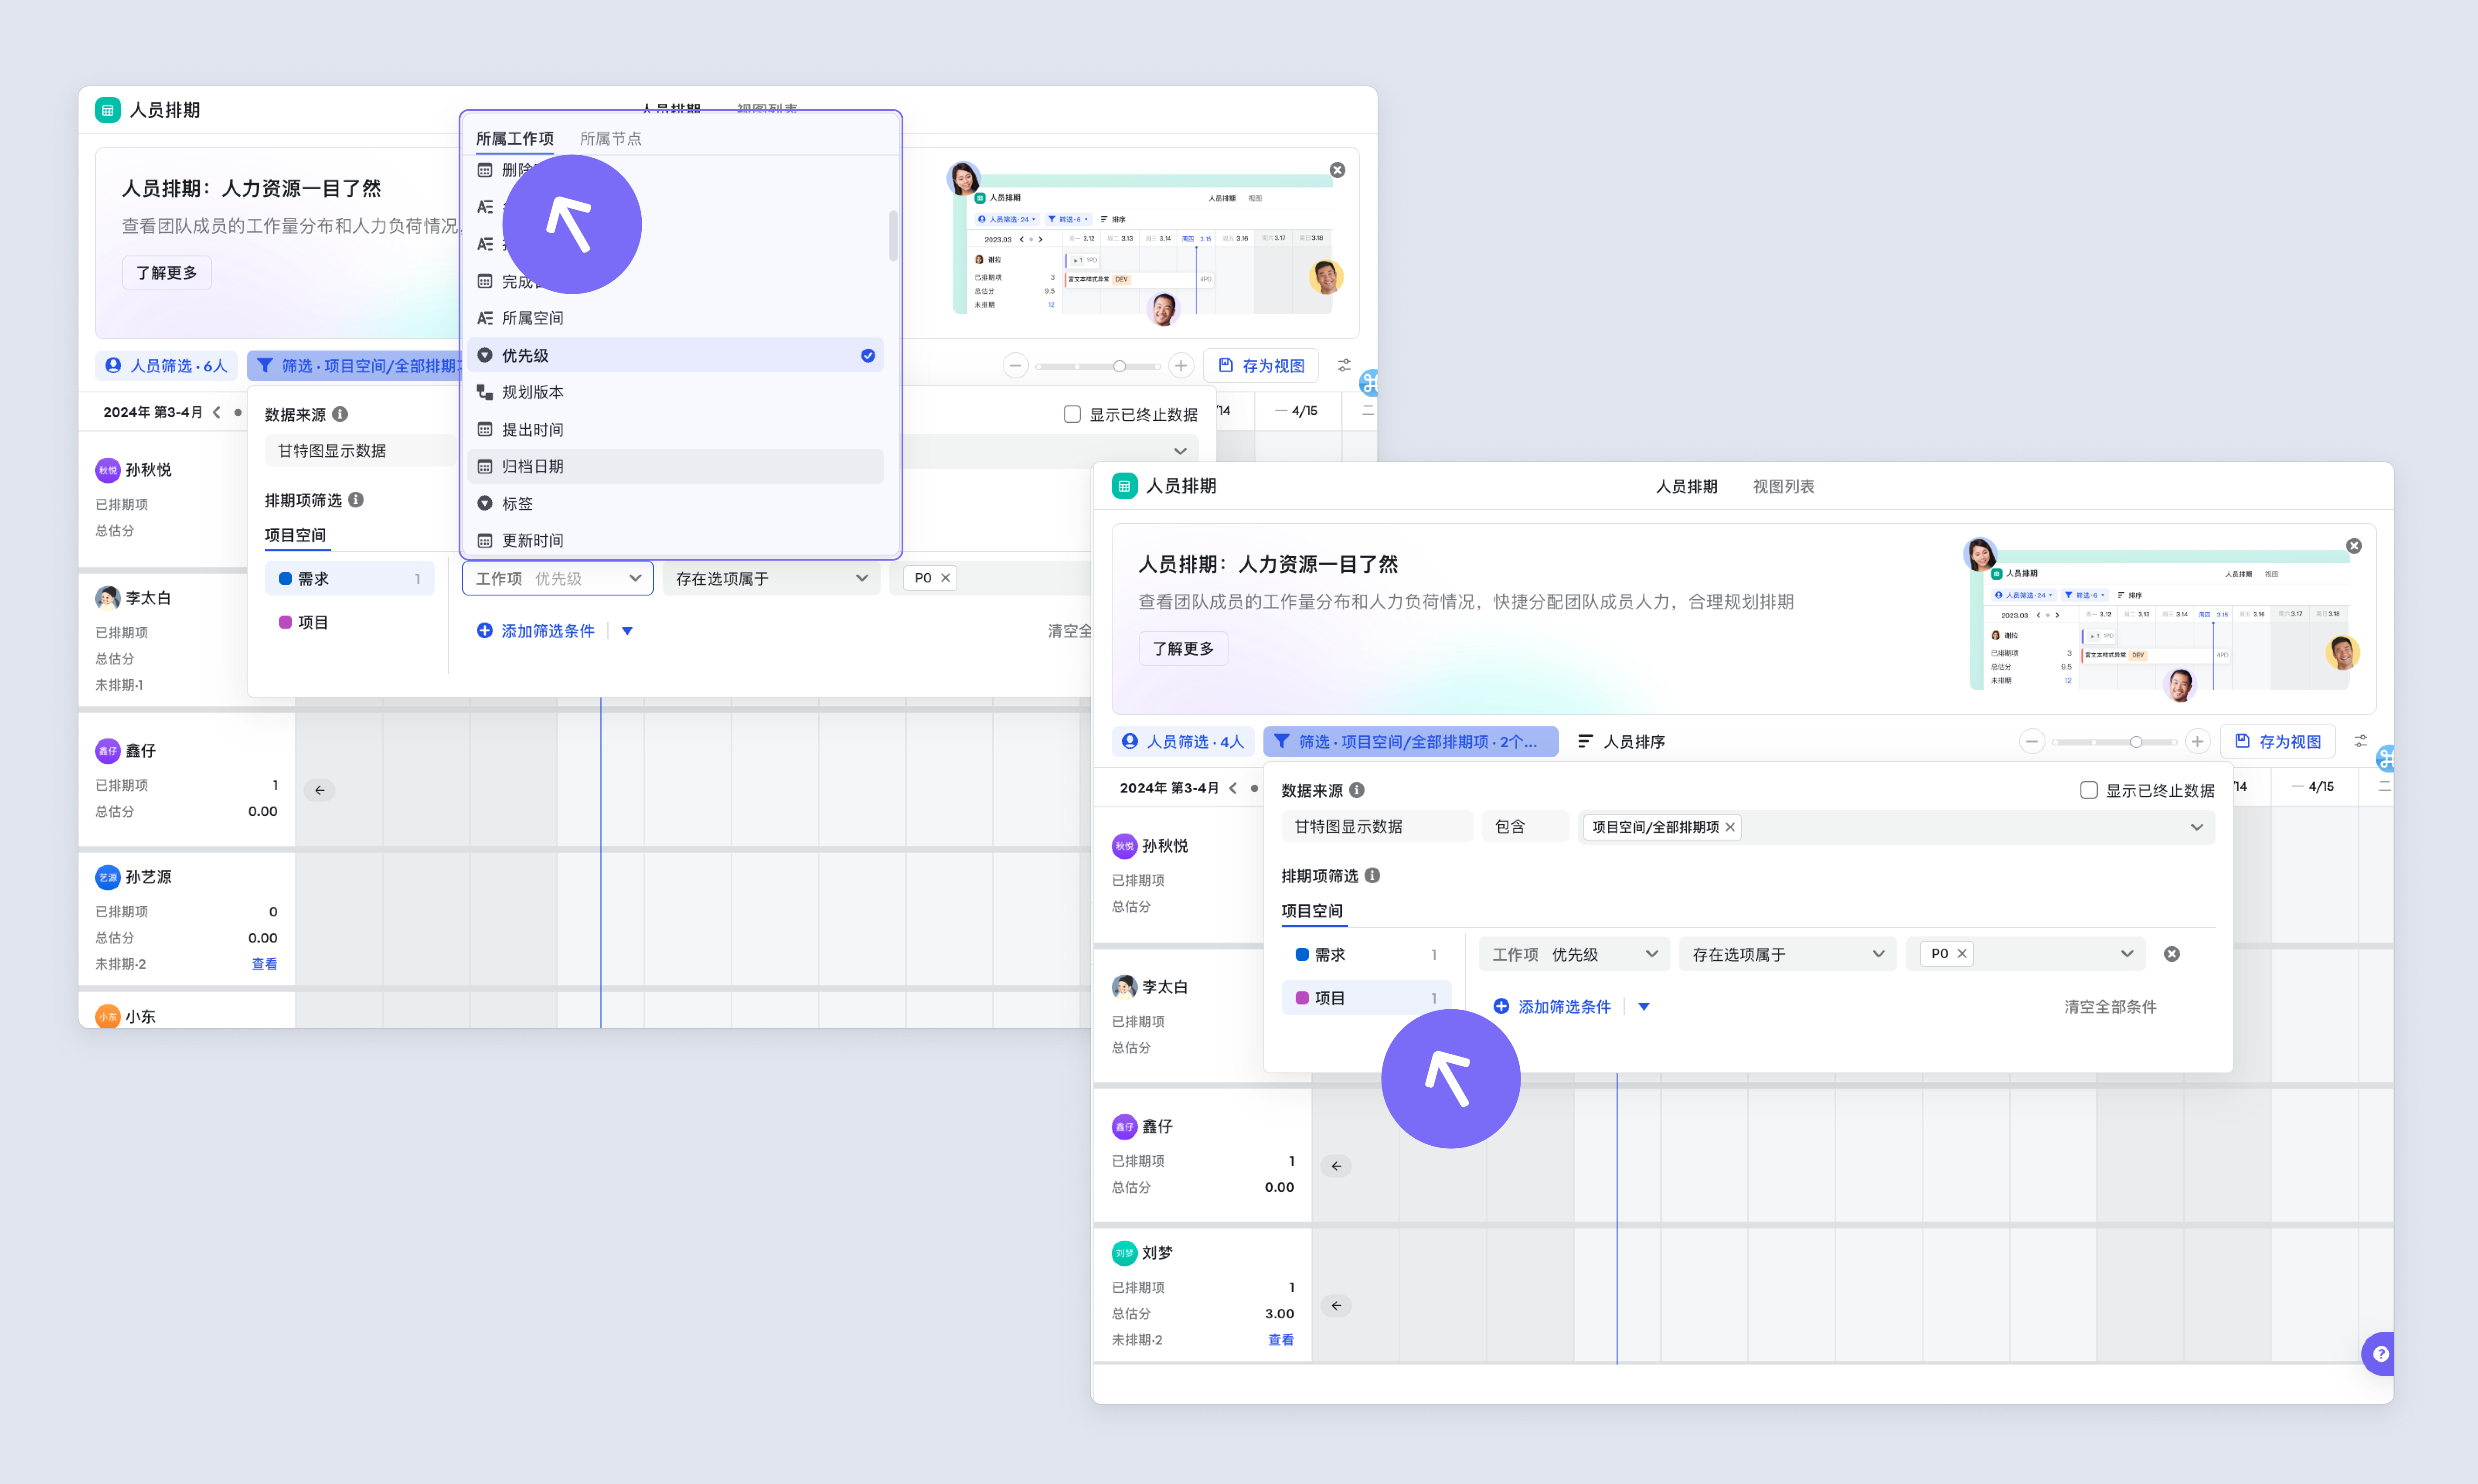The image size is (2478, 1484).
Task: Select the 人员排期 tab in the front window
Action: (x=1687, y=486)
